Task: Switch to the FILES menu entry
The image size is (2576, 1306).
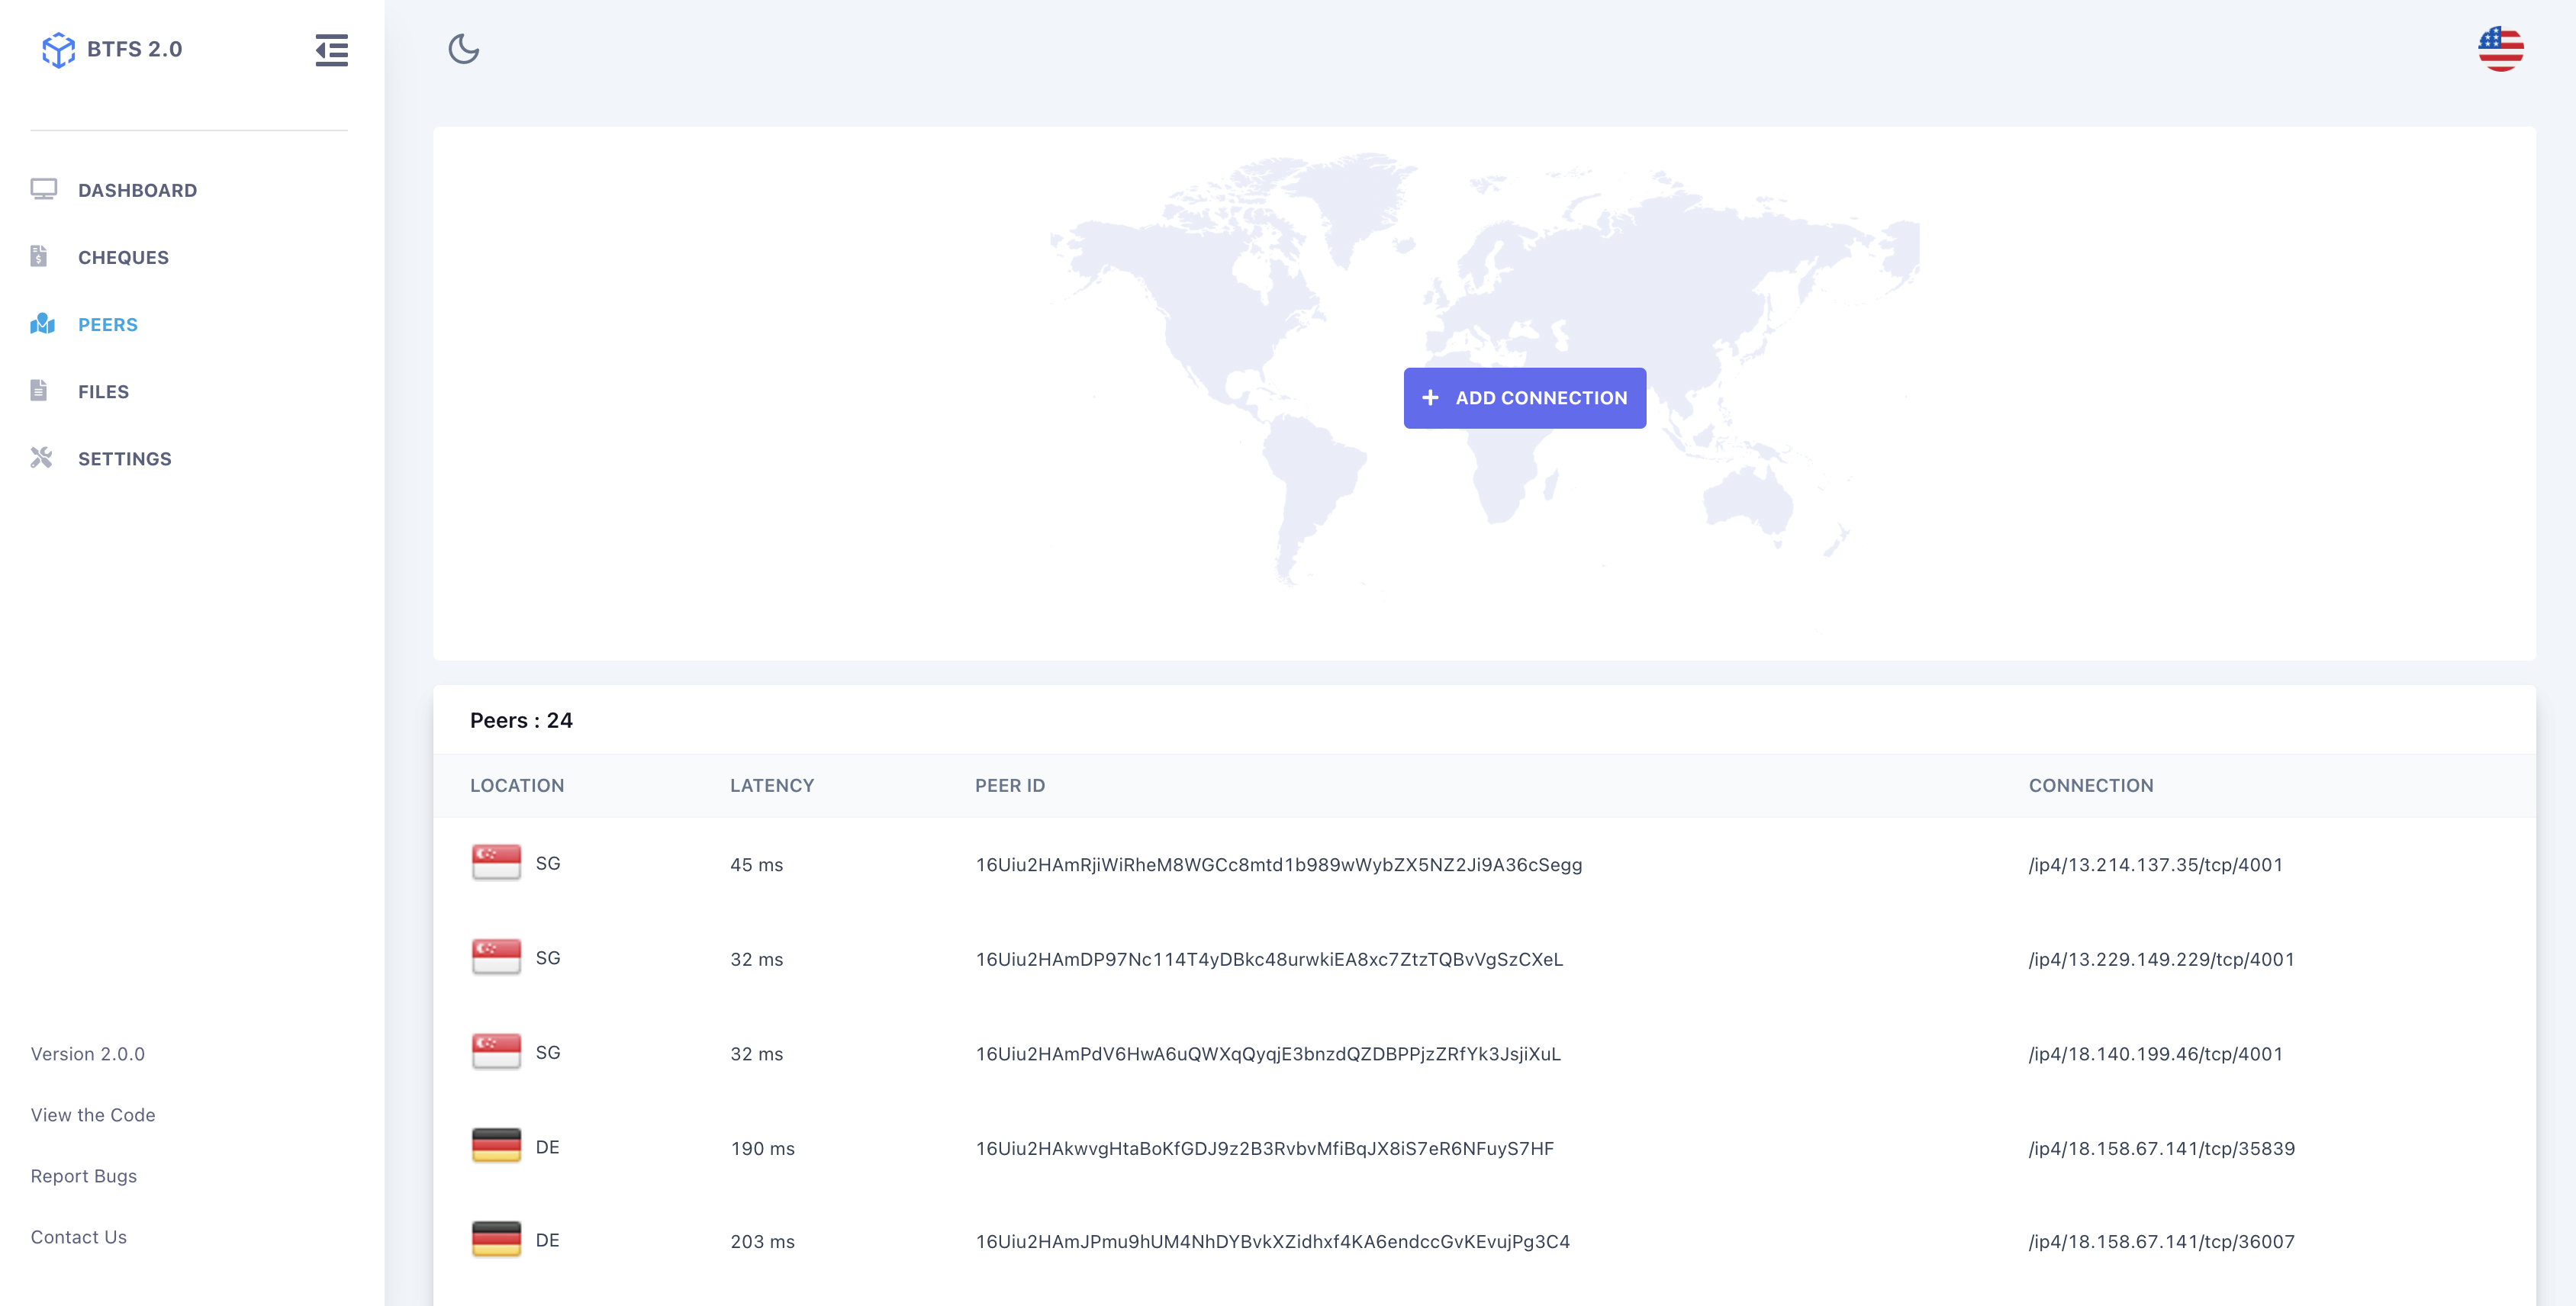Action: (x=103, y=391)
